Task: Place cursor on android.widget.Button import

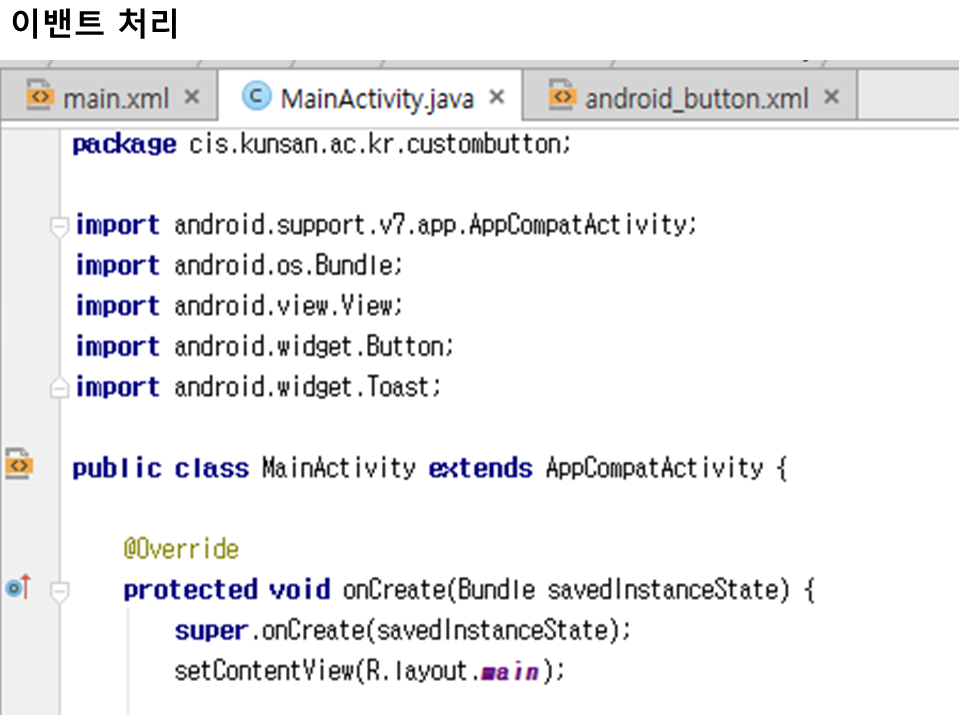Action: click(313, 347)
